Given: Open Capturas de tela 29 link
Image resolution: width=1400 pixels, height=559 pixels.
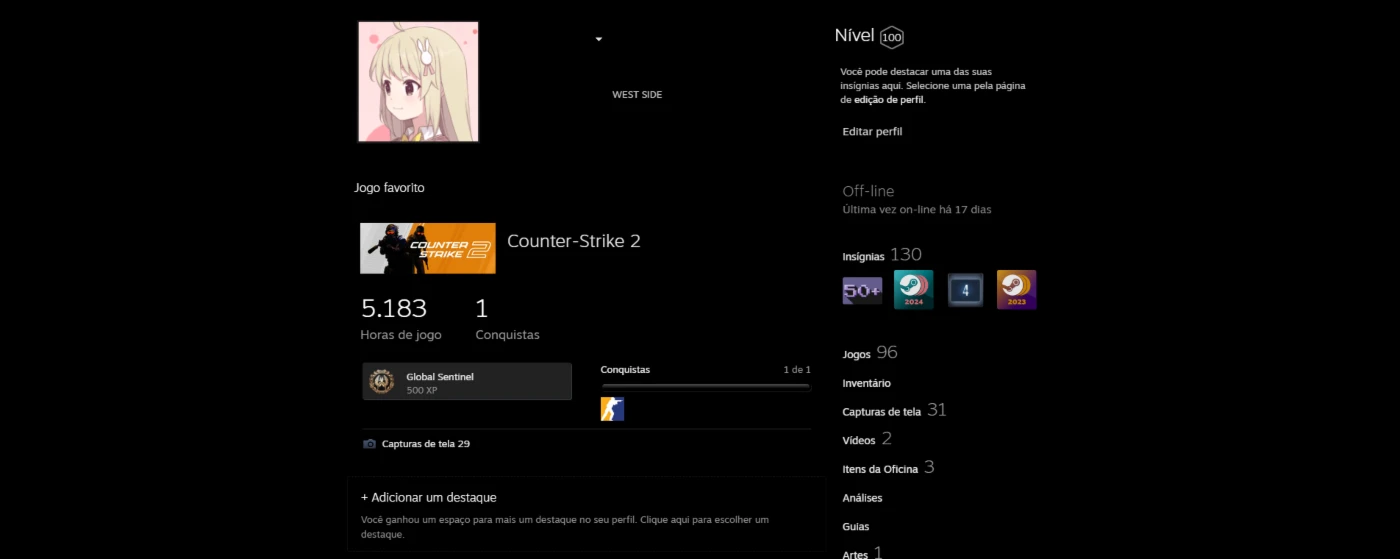Looking at the screenshot, I should tap(426, 443).
